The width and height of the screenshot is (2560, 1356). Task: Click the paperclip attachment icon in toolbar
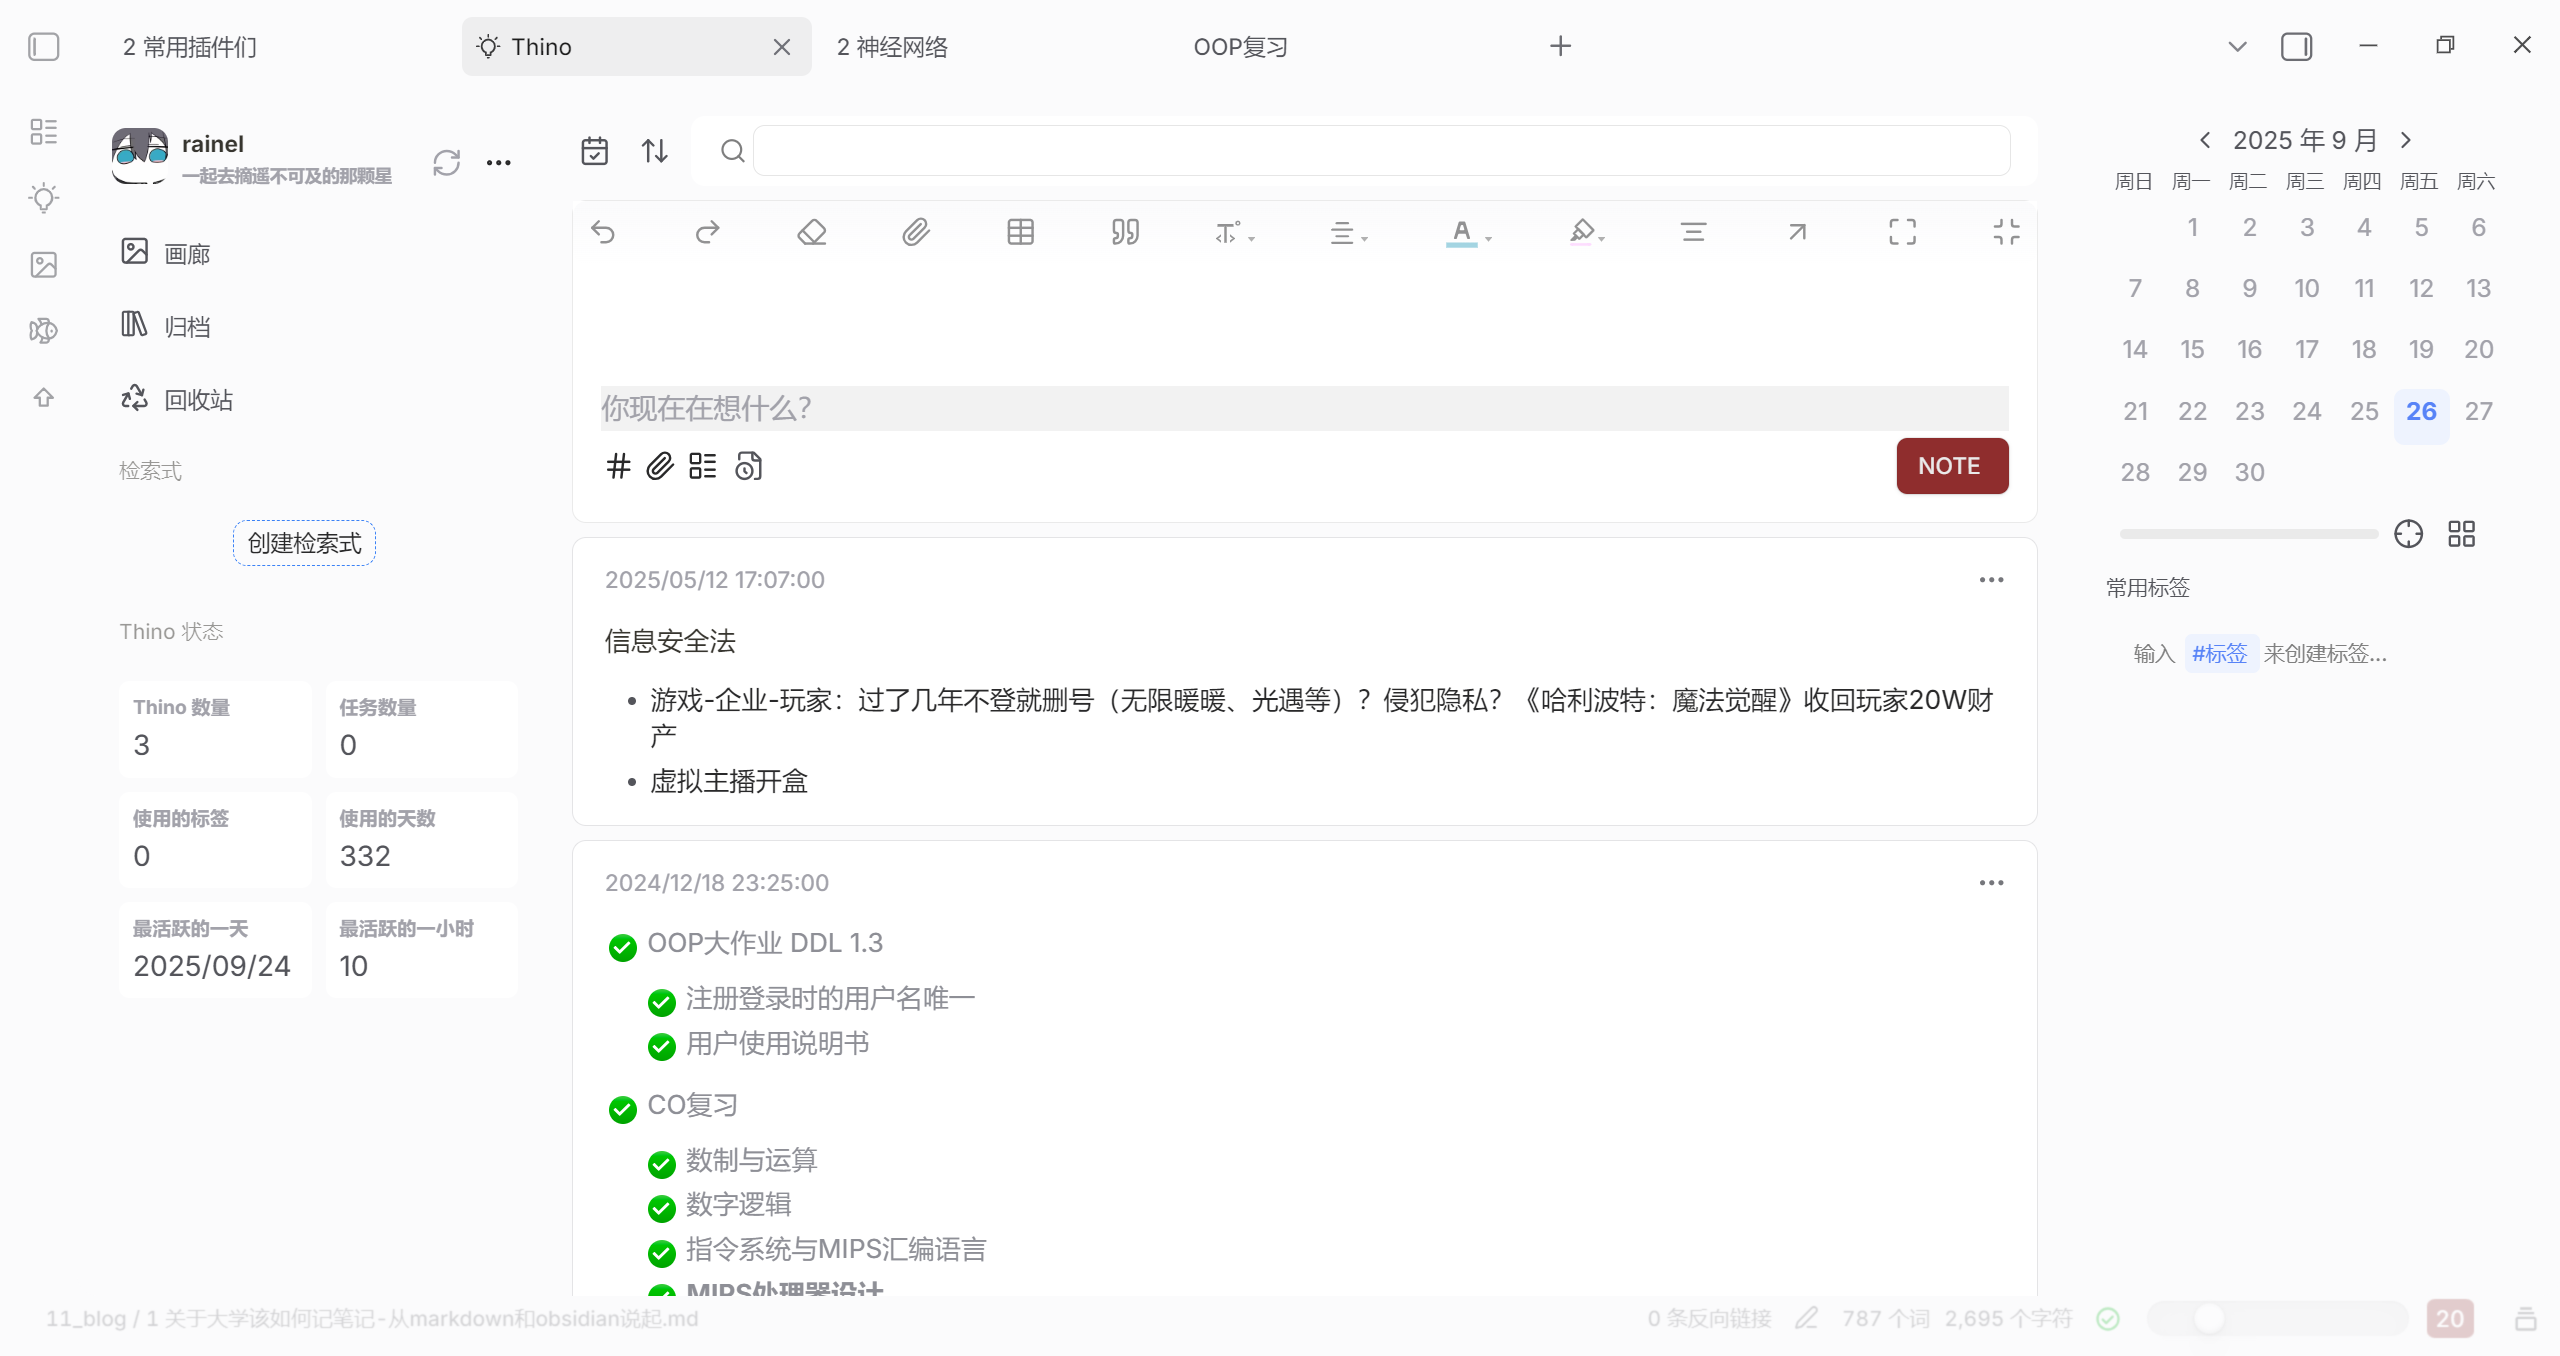coord(915,232)
